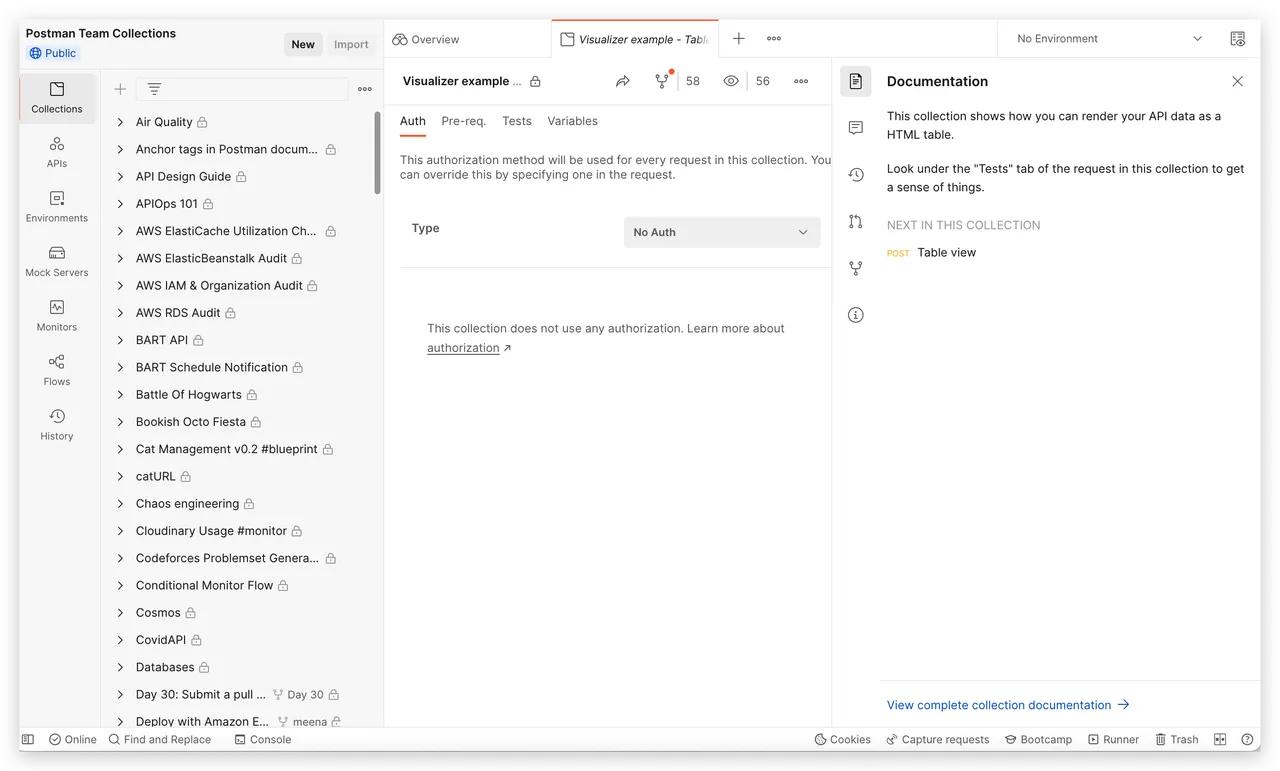Image resolution: width=1280 pixels, height=771 pixels.
Task: Expand the AWS RDS Audit collection
Action: [120, 313]
